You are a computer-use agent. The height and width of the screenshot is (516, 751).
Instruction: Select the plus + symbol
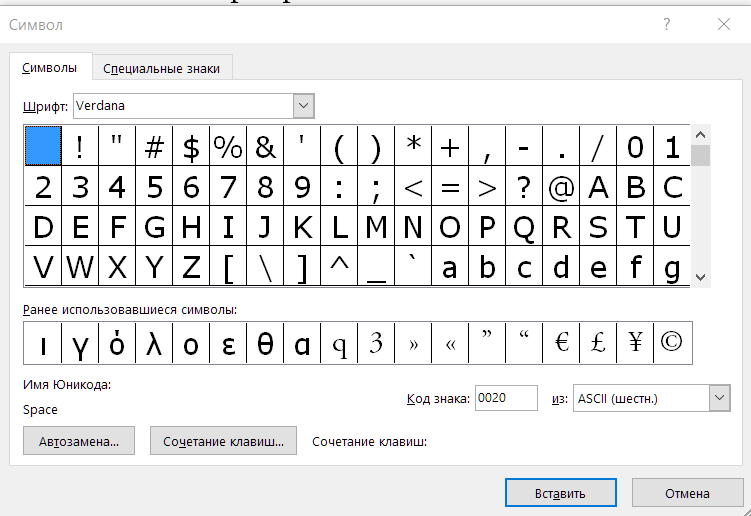click(450, 146)
